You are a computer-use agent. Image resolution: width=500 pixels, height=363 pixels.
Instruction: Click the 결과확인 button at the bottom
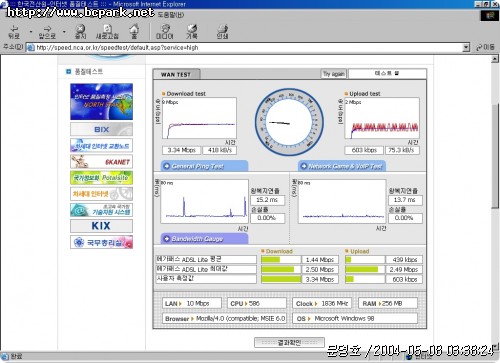(x=289, y=342)
